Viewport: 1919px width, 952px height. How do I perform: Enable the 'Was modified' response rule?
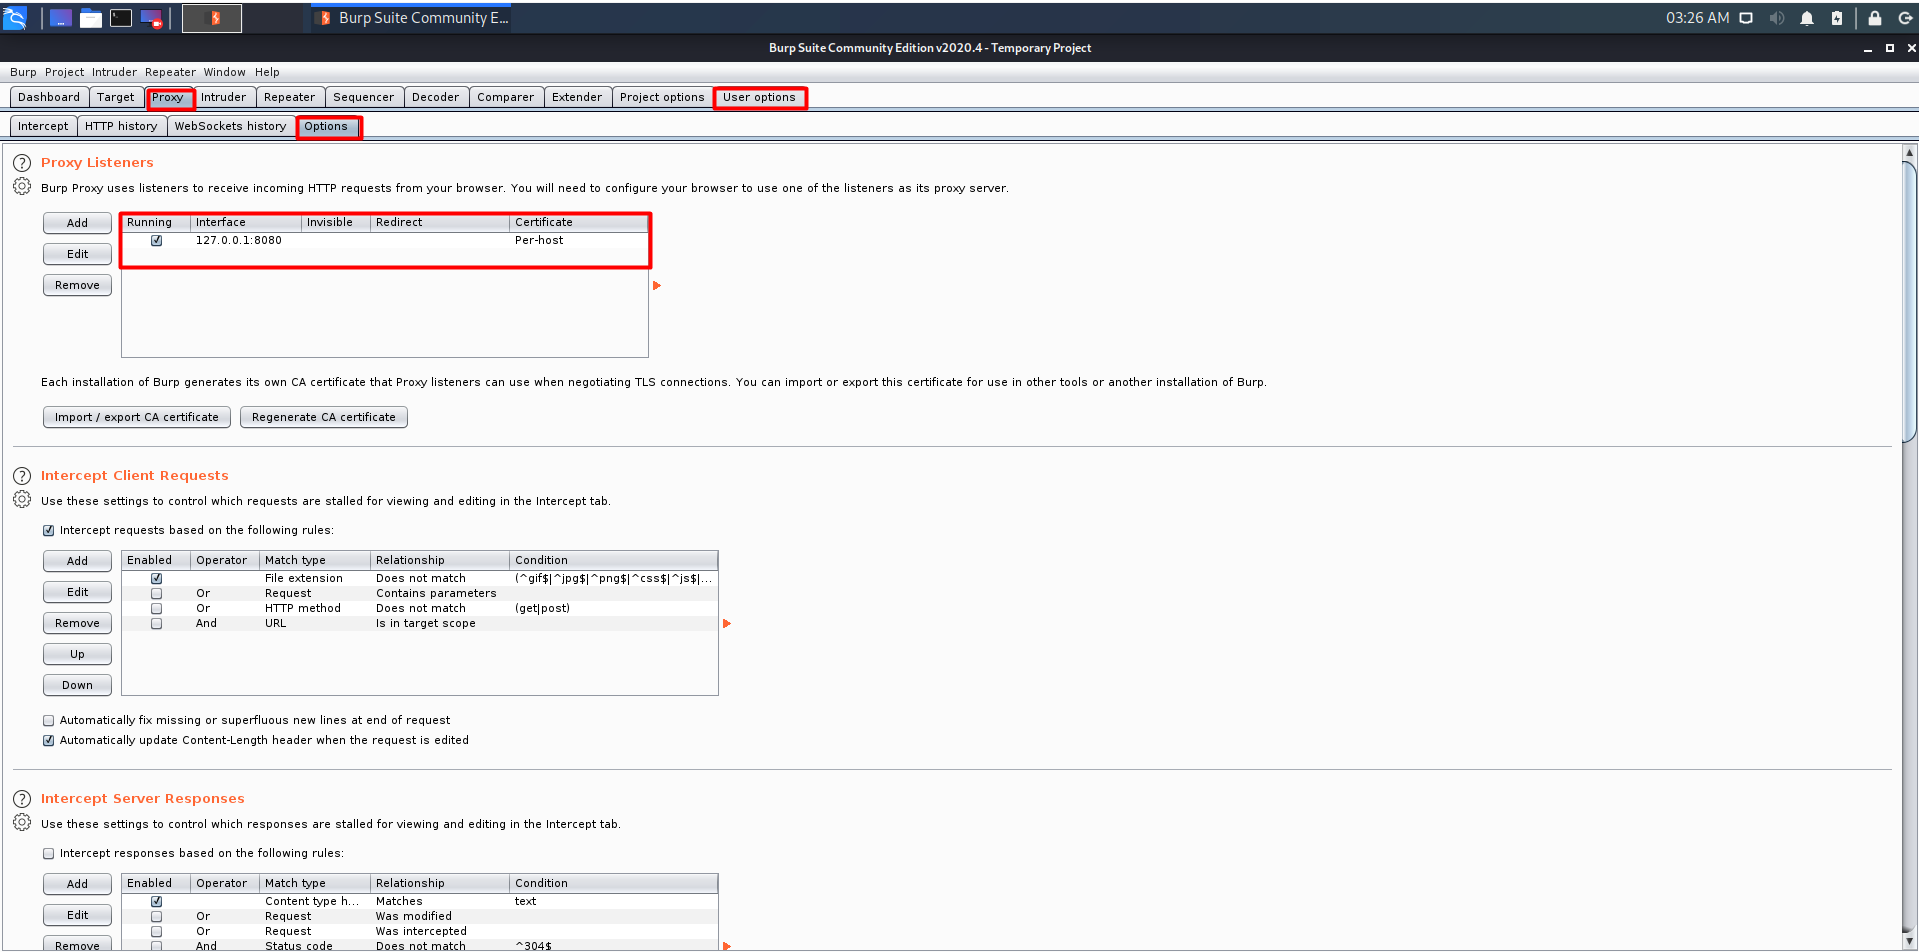pyautogui.click(x=156, y=916)
